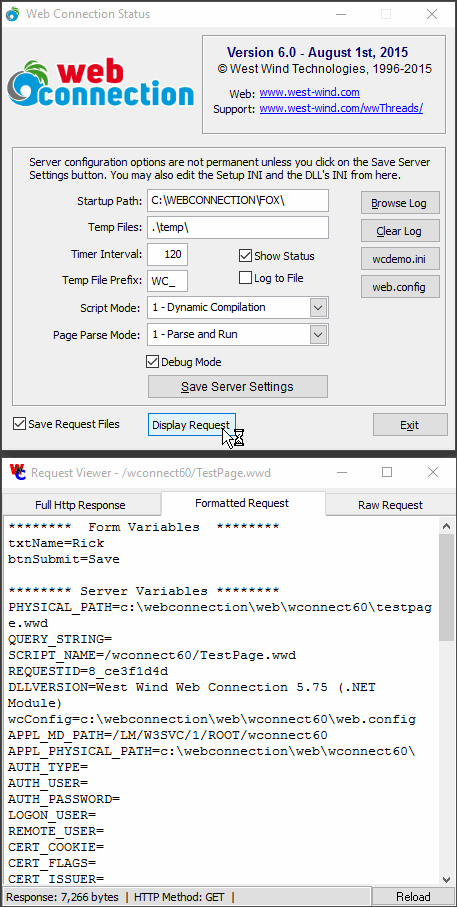Uncheck the Show Status checkbox
Image resolution: width=457 pixels, height=907 pixels.
click(245, 256)
